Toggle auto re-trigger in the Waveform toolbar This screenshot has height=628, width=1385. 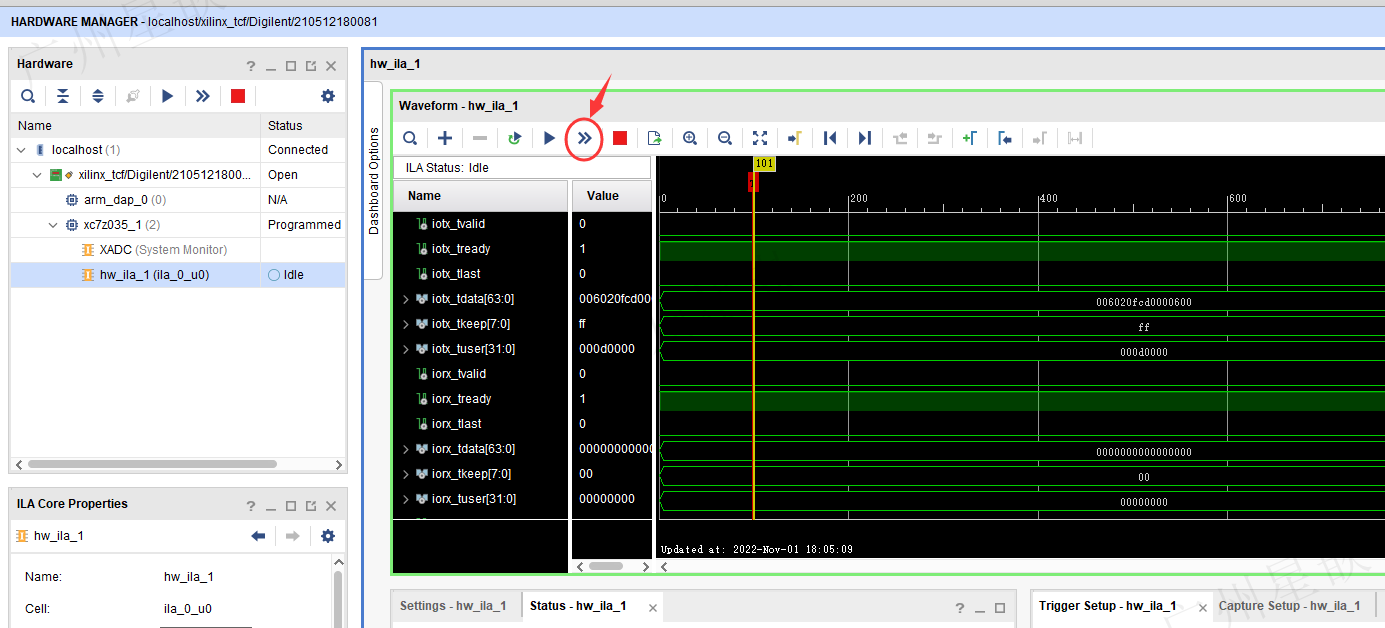[515, 138]
